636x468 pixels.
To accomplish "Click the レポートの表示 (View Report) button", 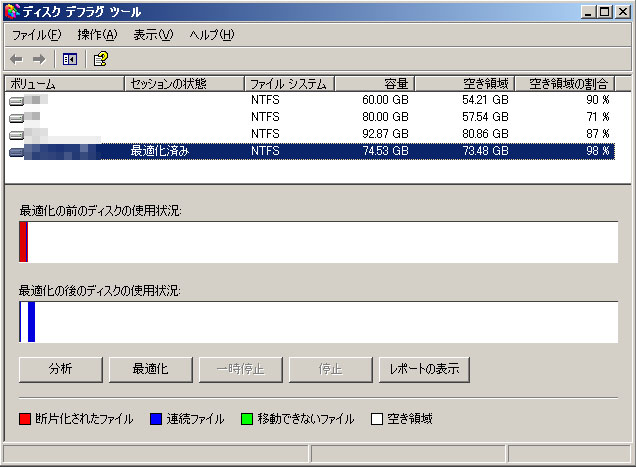I will point(424,369).
